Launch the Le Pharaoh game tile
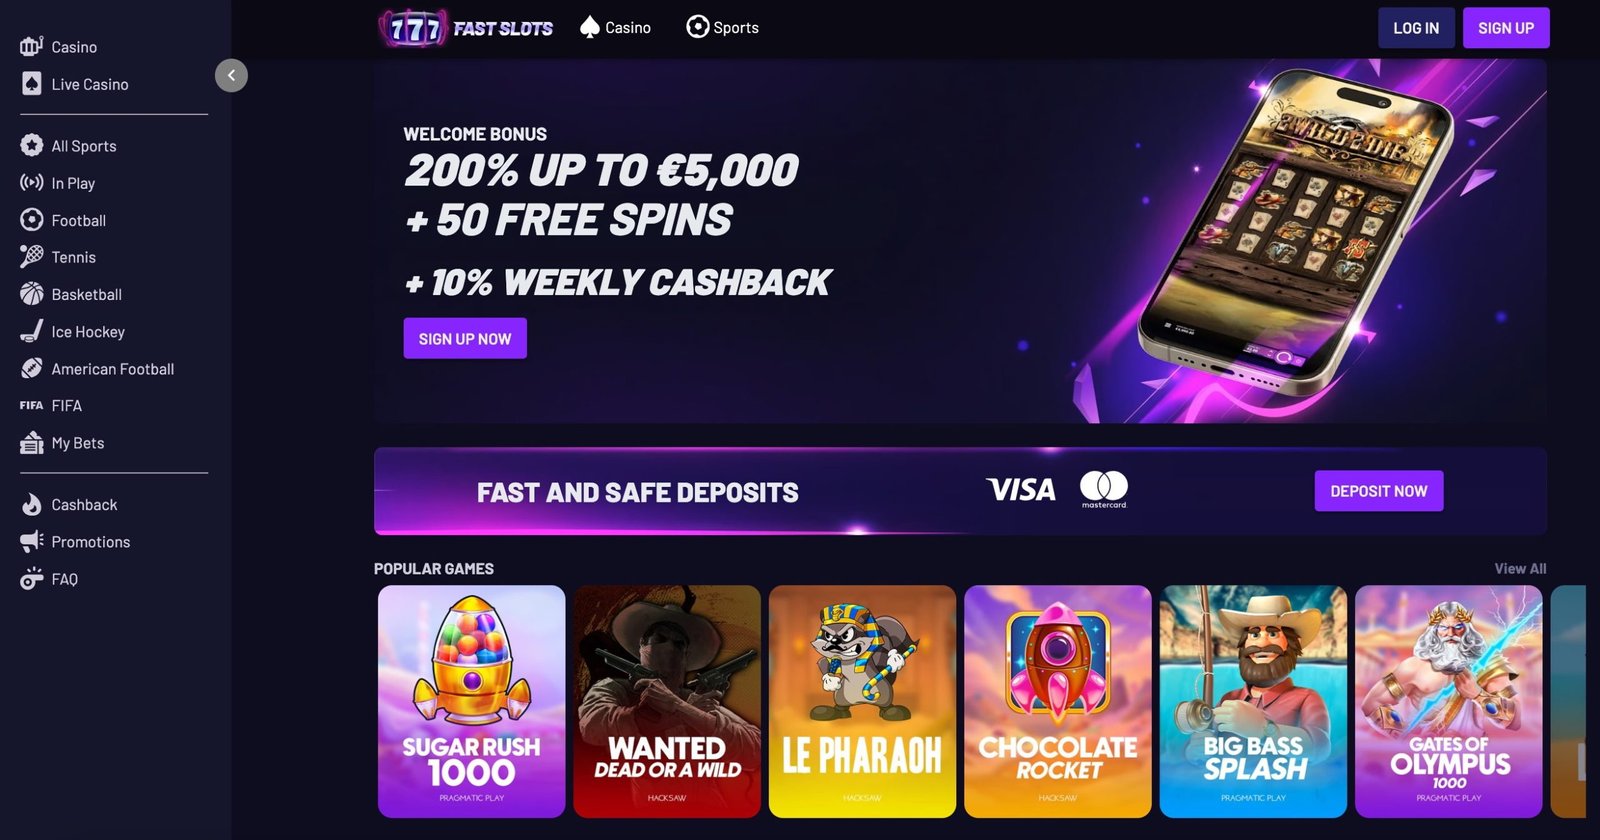Image resolution: width=1600 pixels, height=840 pixels. tap(862, 701)
